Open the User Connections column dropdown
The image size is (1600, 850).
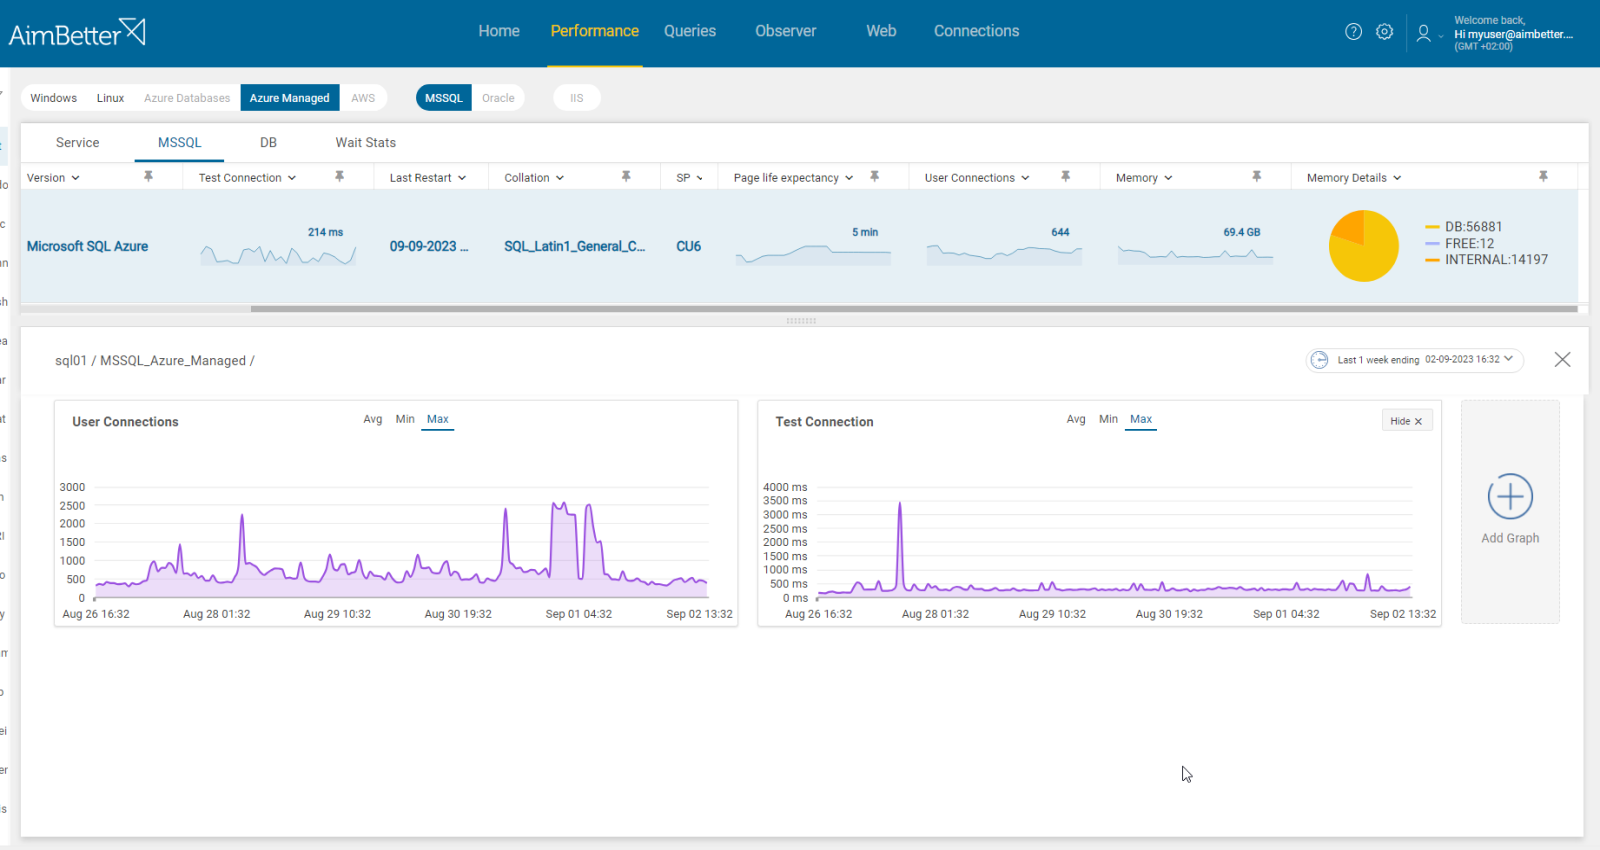(1025, 178)
